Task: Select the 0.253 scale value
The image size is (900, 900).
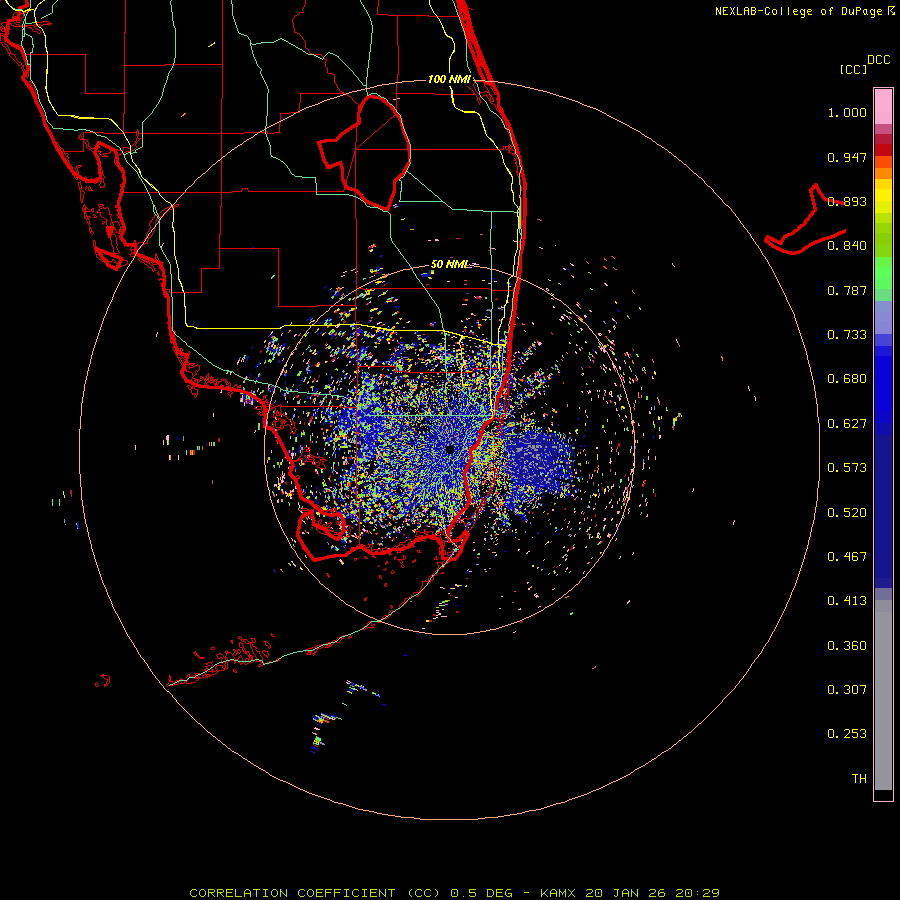Action: 847,734
